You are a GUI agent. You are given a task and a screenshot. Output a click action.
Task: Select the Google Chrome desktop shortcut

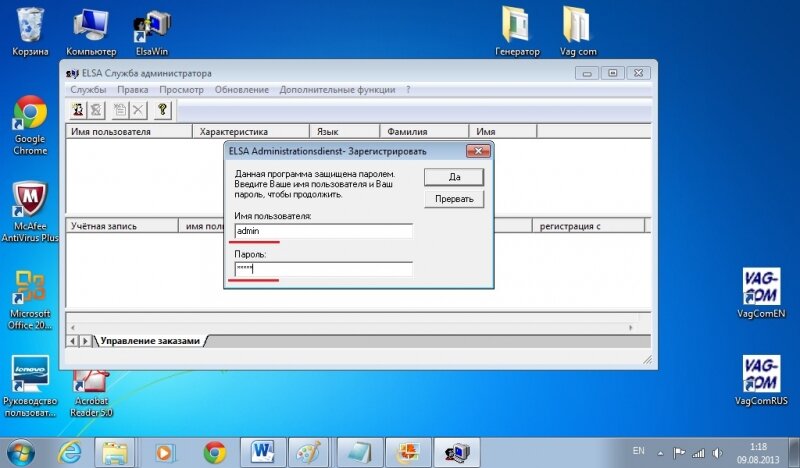click(30, 125)
